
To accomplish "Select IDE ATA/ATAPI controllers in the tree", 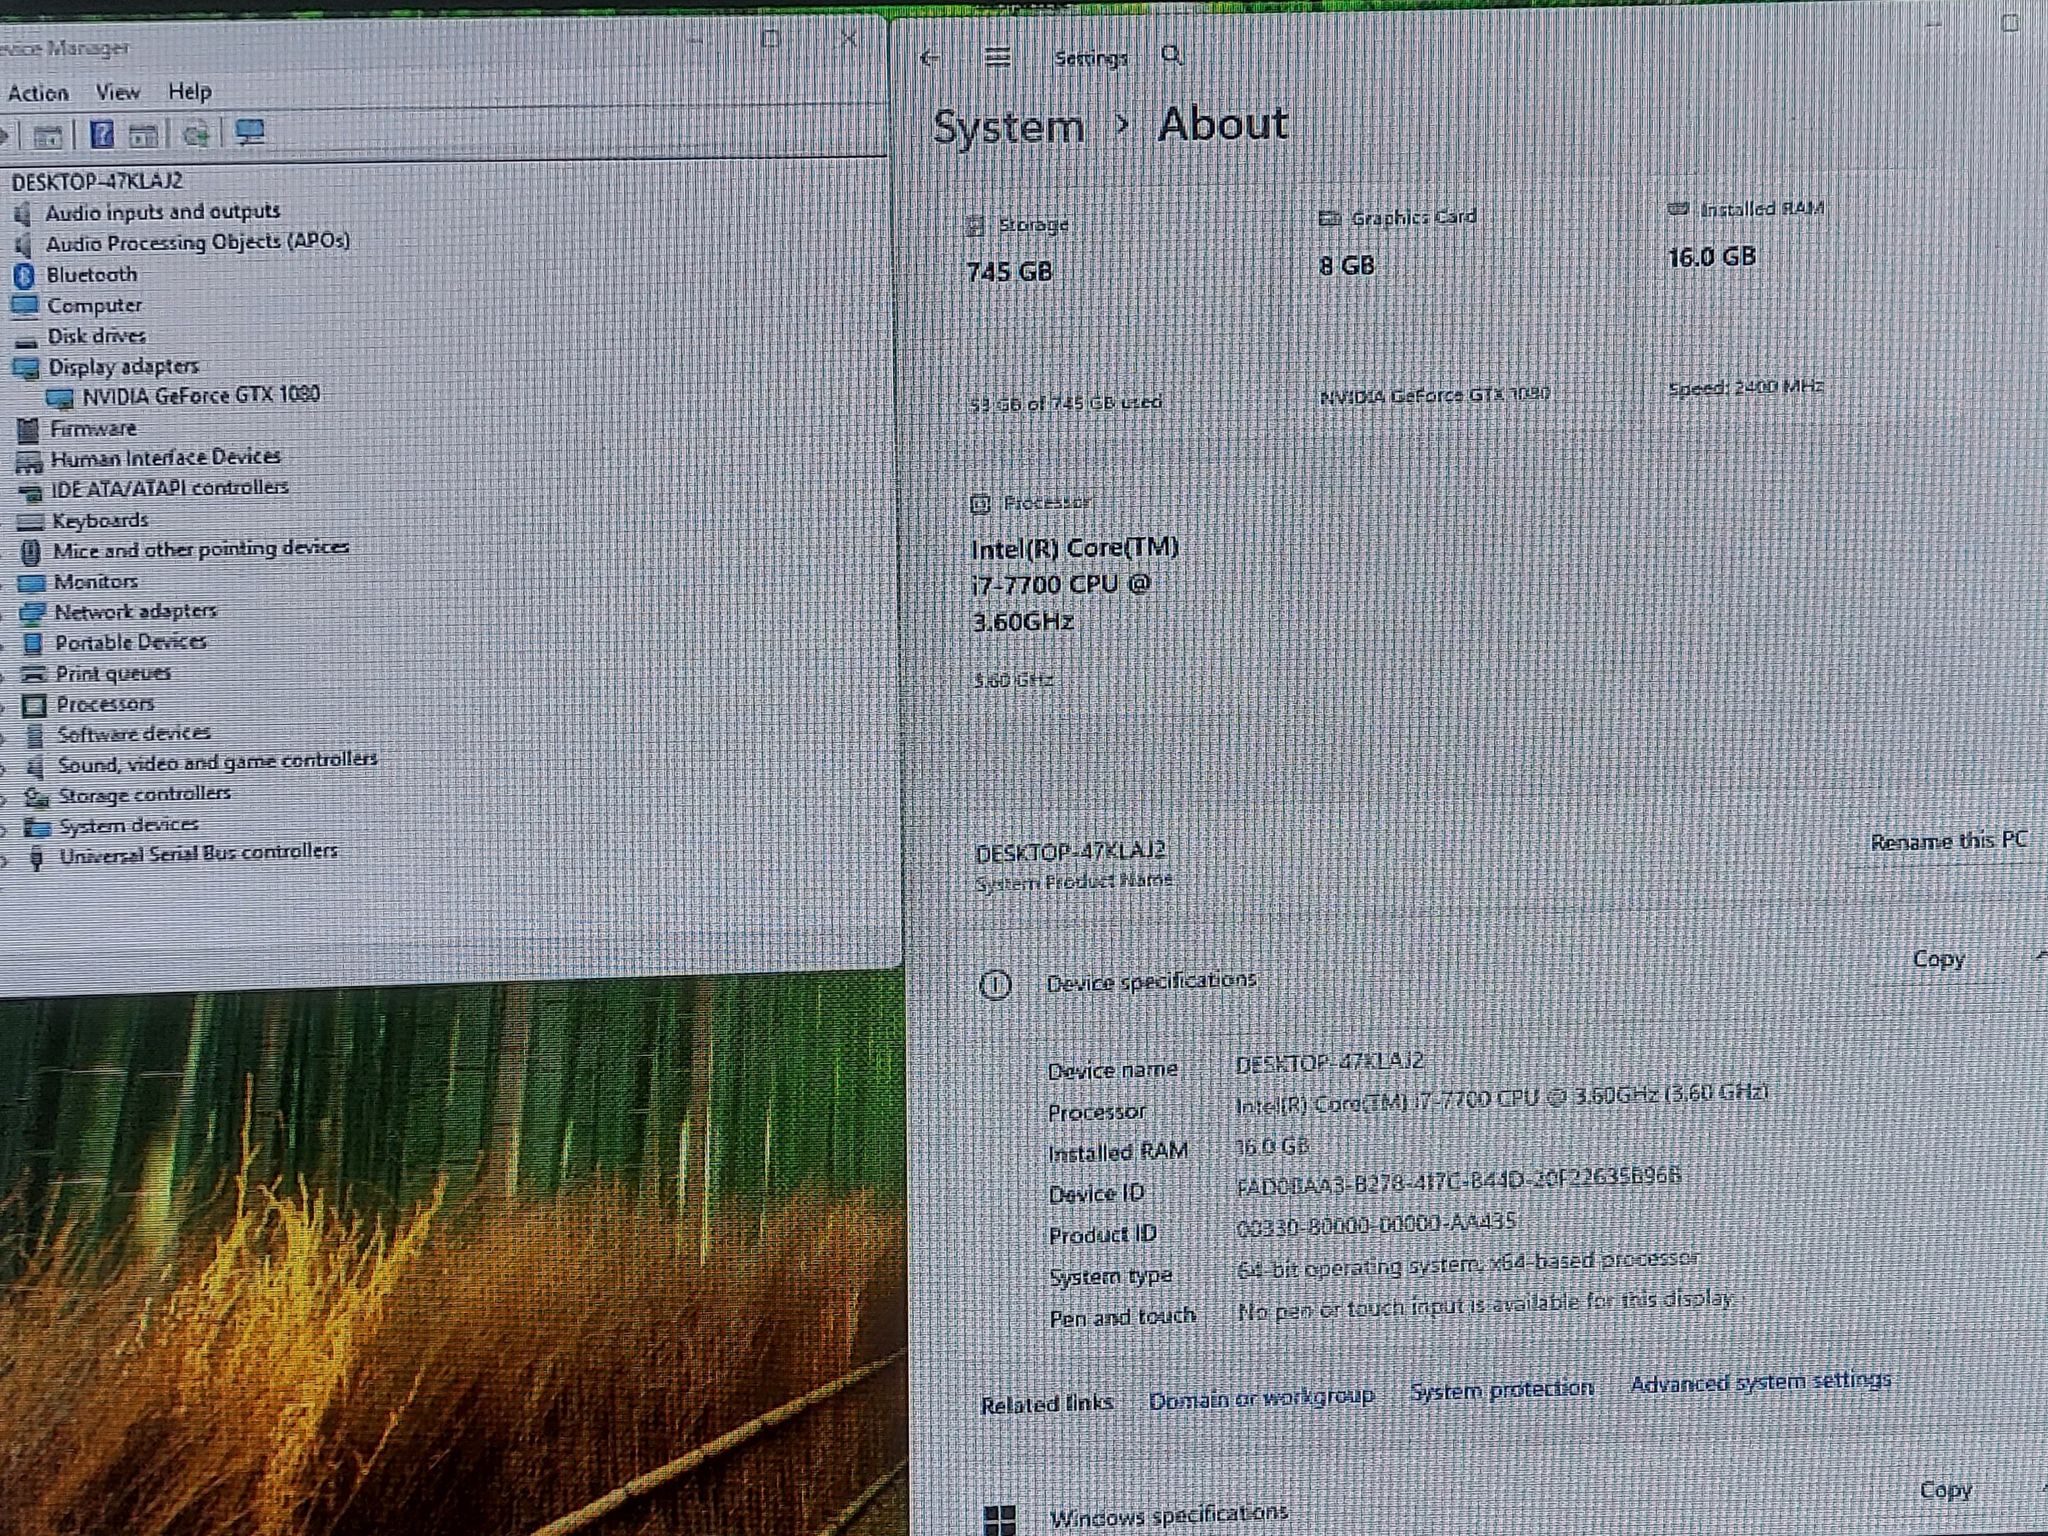I will pyautogui.click(x=170, y=488).
